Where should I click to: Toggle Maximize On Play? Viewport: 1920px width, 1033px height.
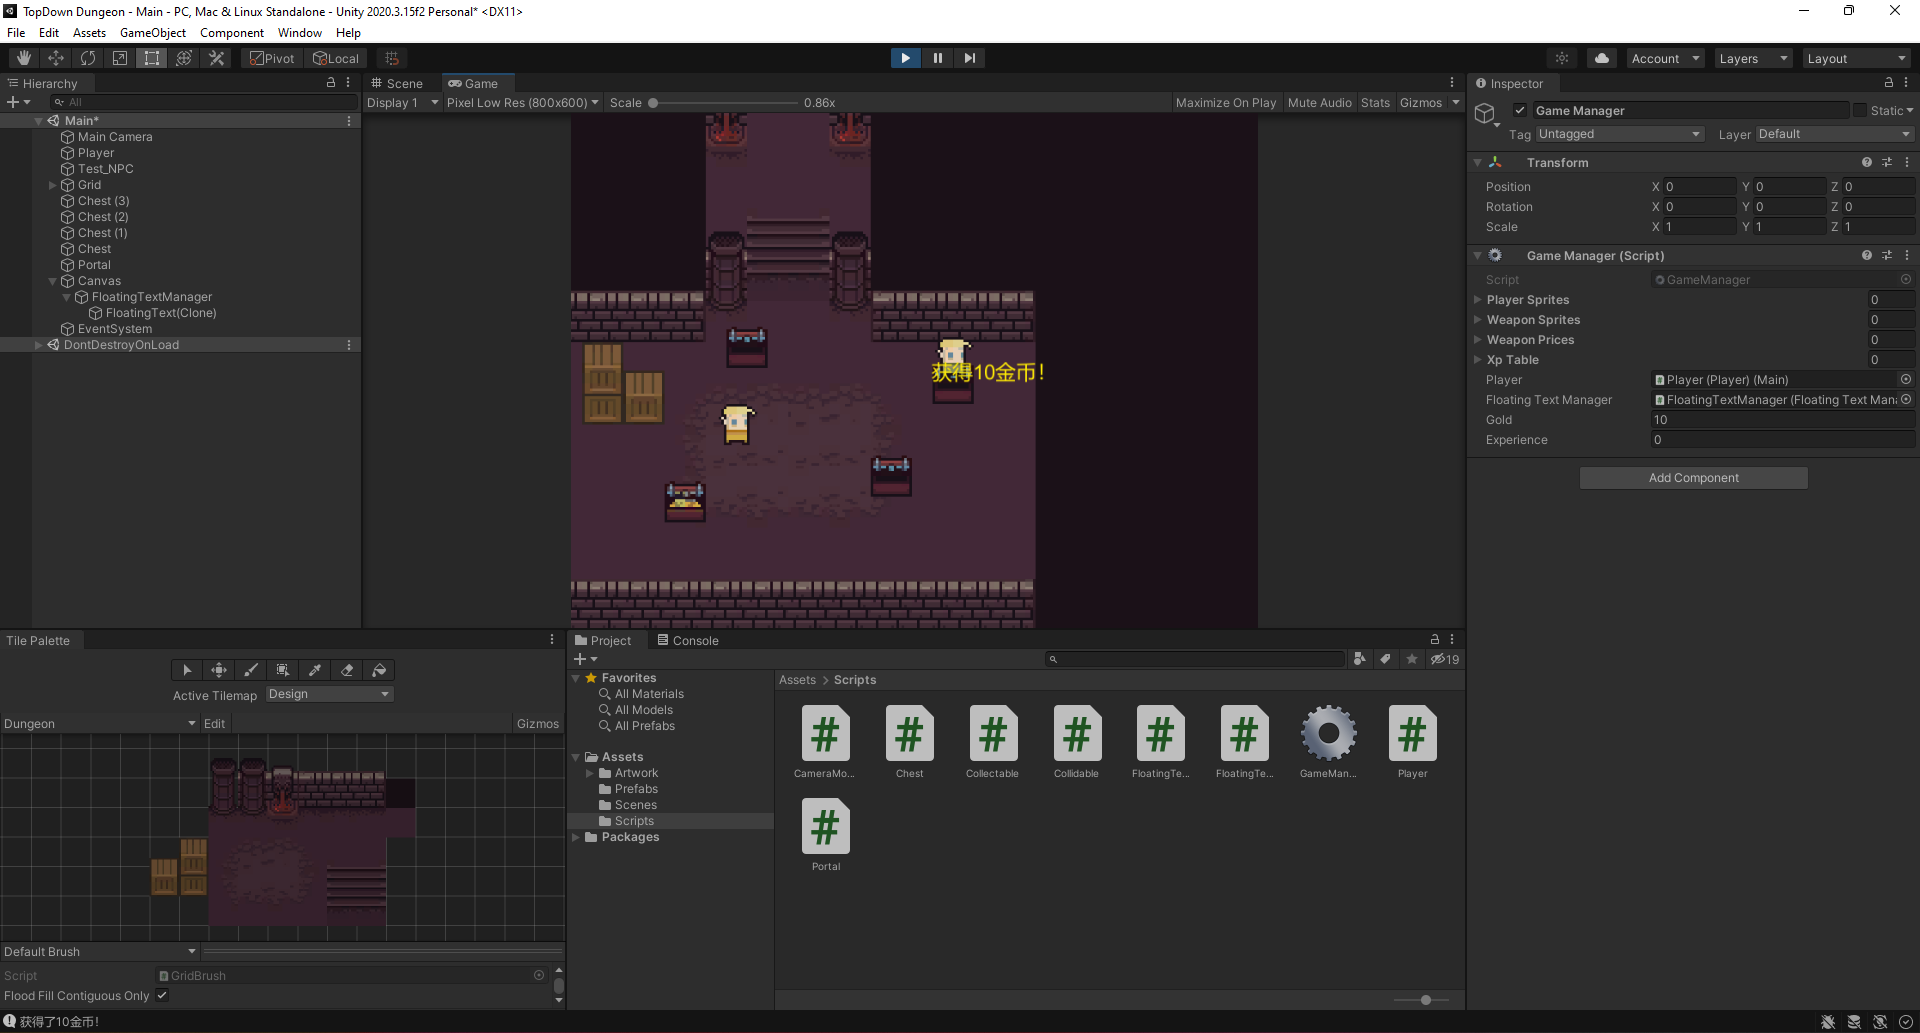tap(1225, 103)
